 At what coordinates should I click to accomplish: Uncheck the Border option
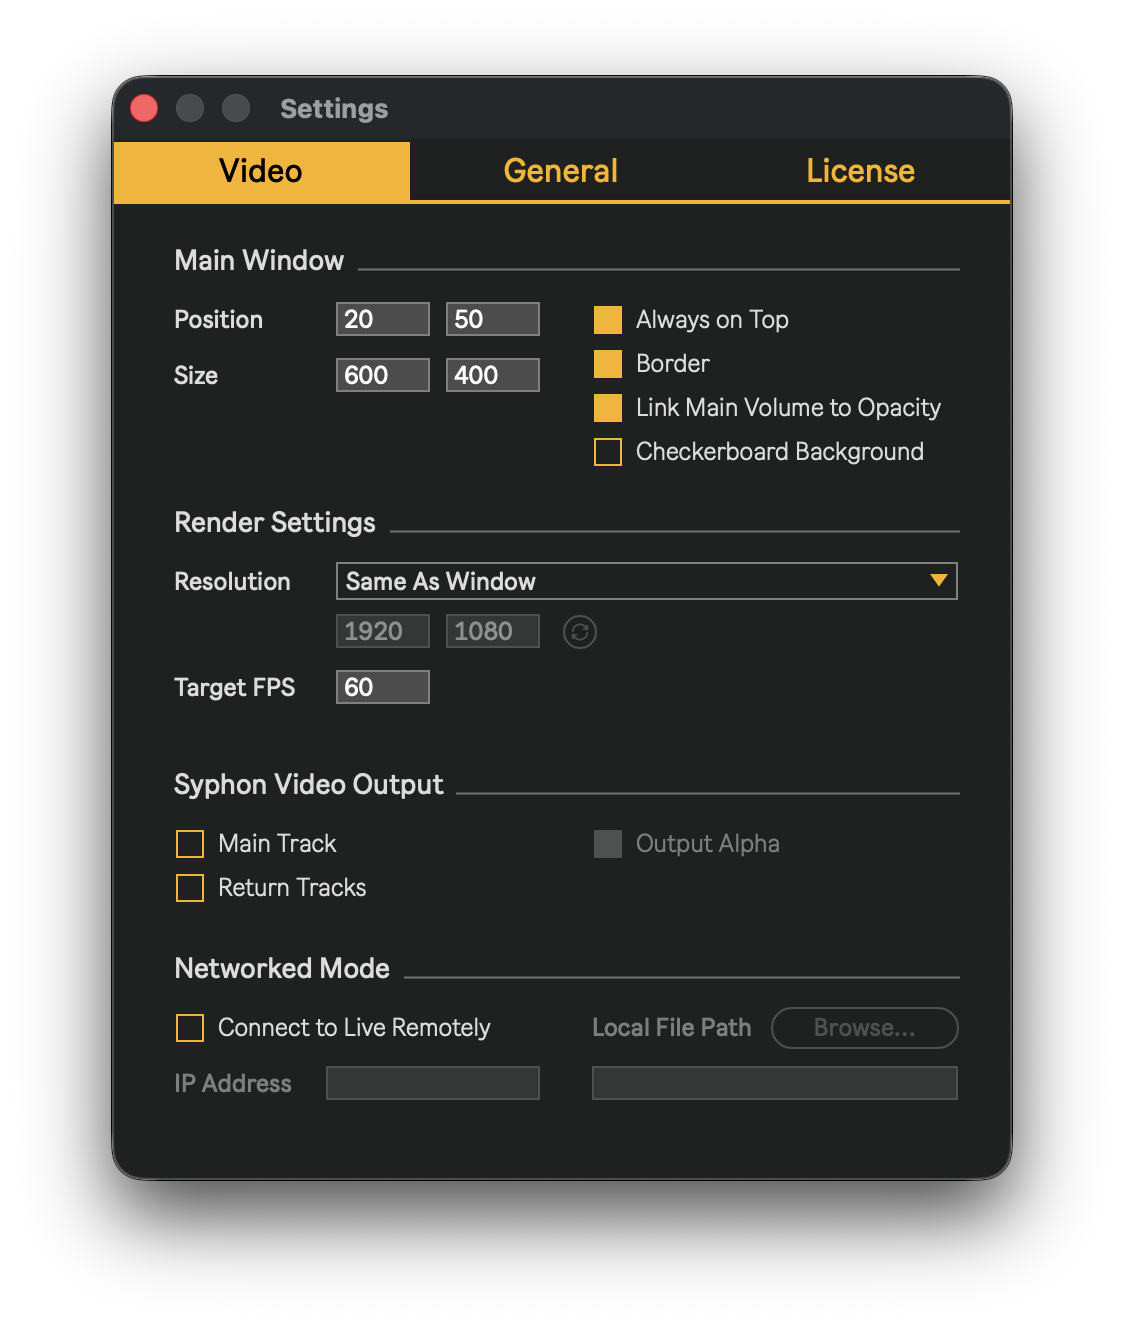tap(608, 364)
